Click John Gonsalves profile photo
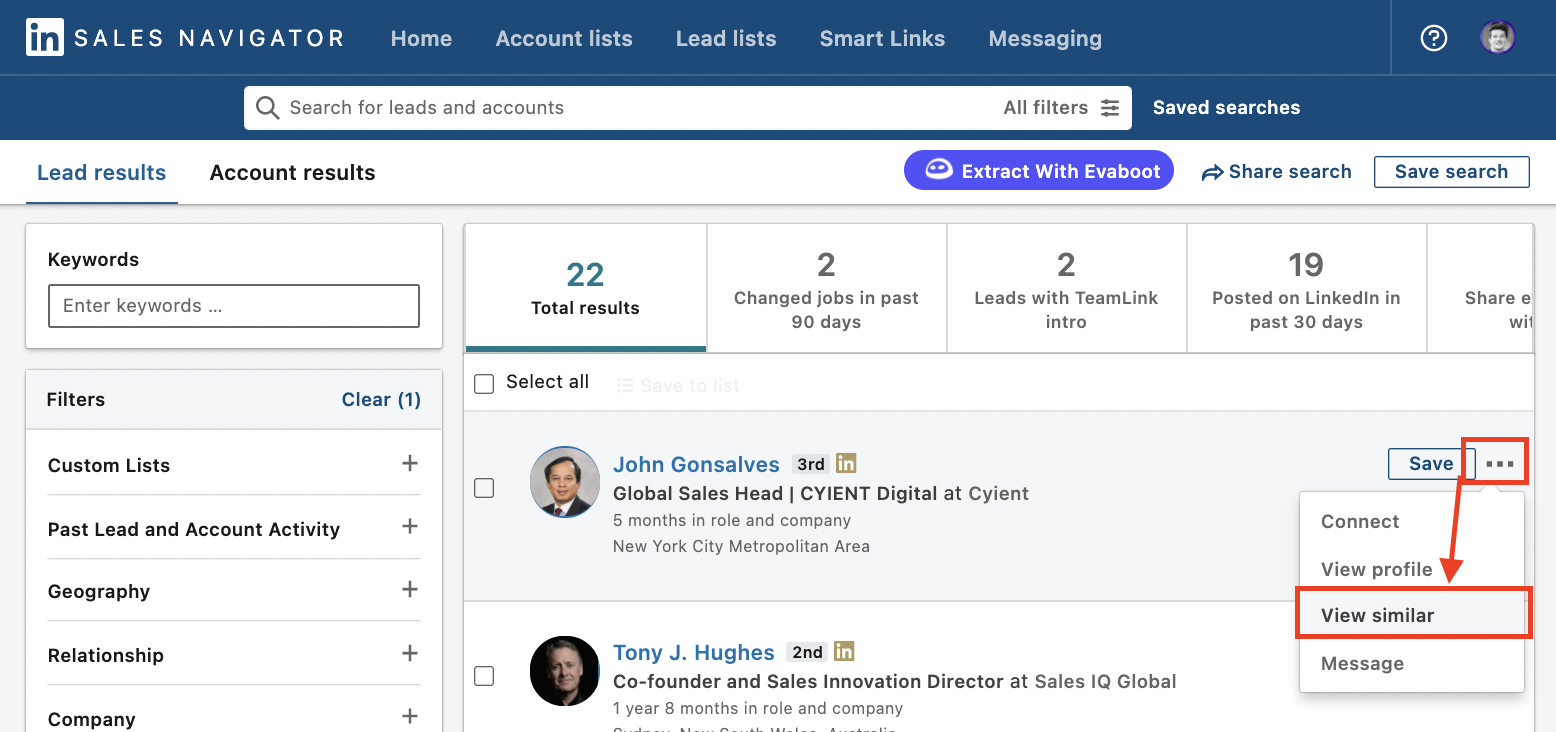 click(x=564, y=481)
